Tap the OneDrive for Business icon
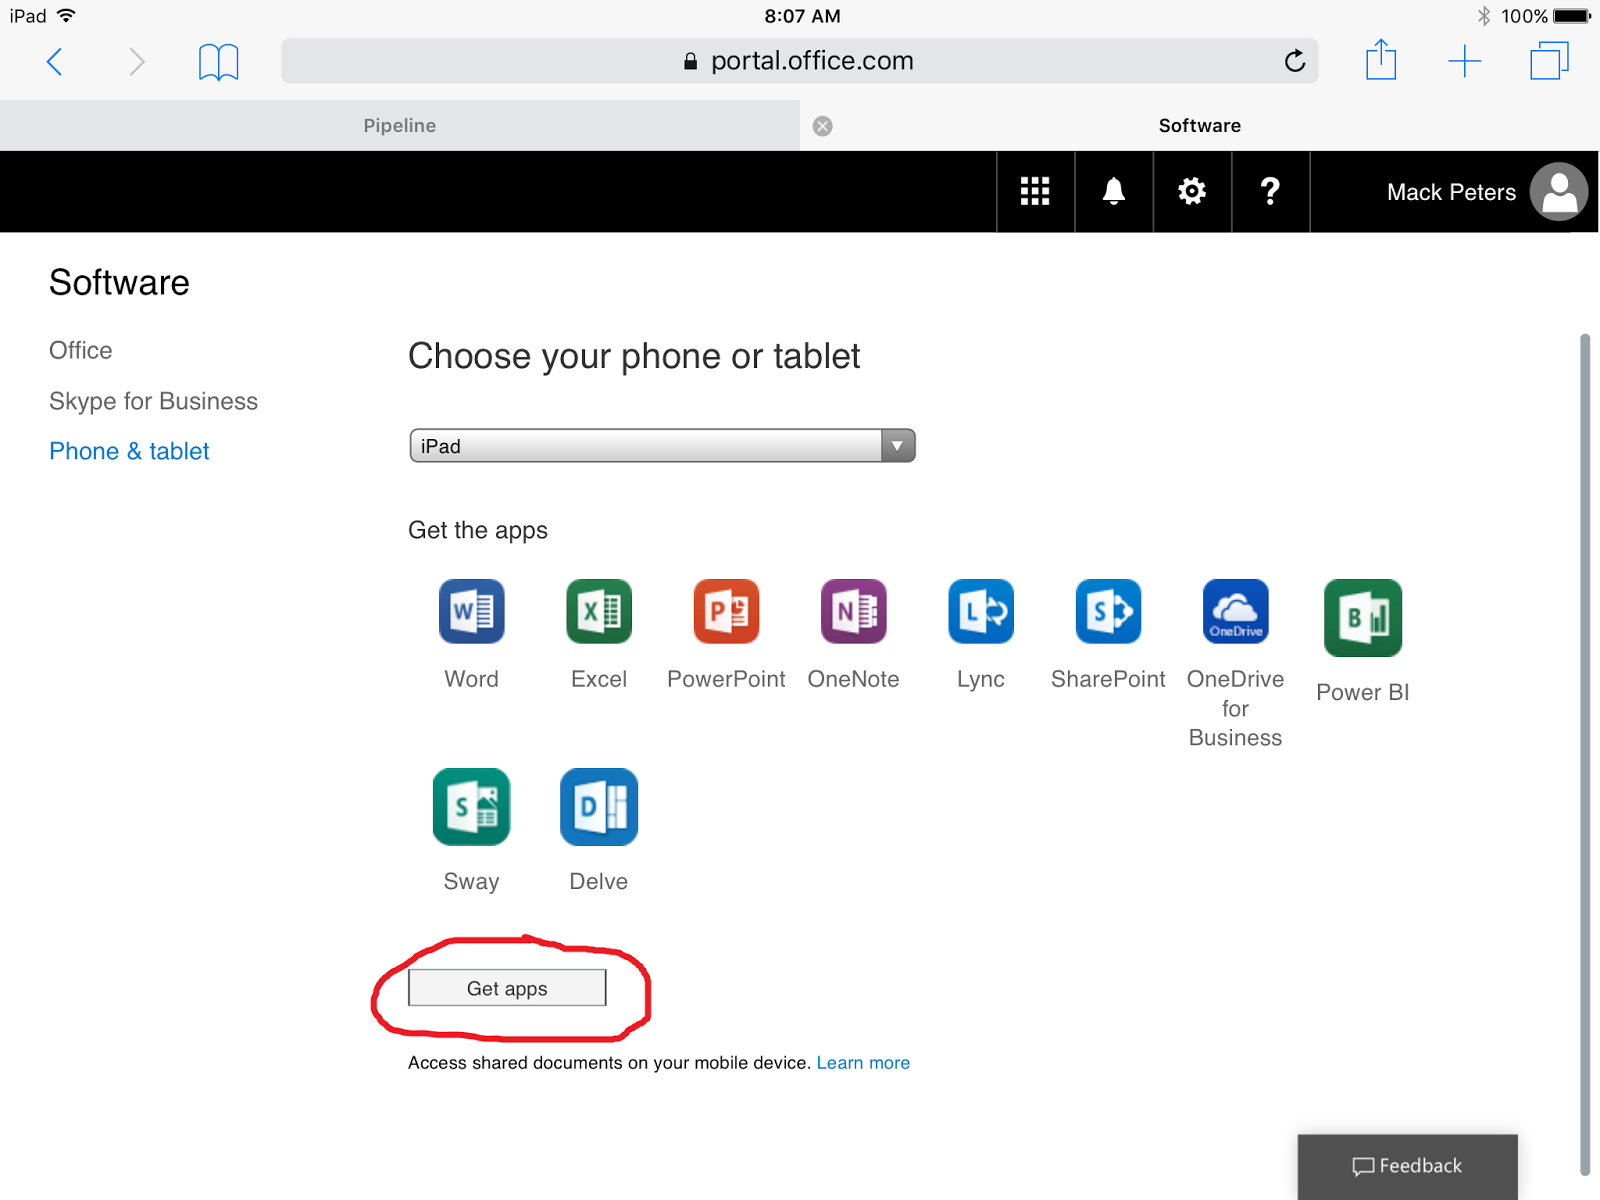Screen dimensions: 1600x1200 (x=1236, y=611)
